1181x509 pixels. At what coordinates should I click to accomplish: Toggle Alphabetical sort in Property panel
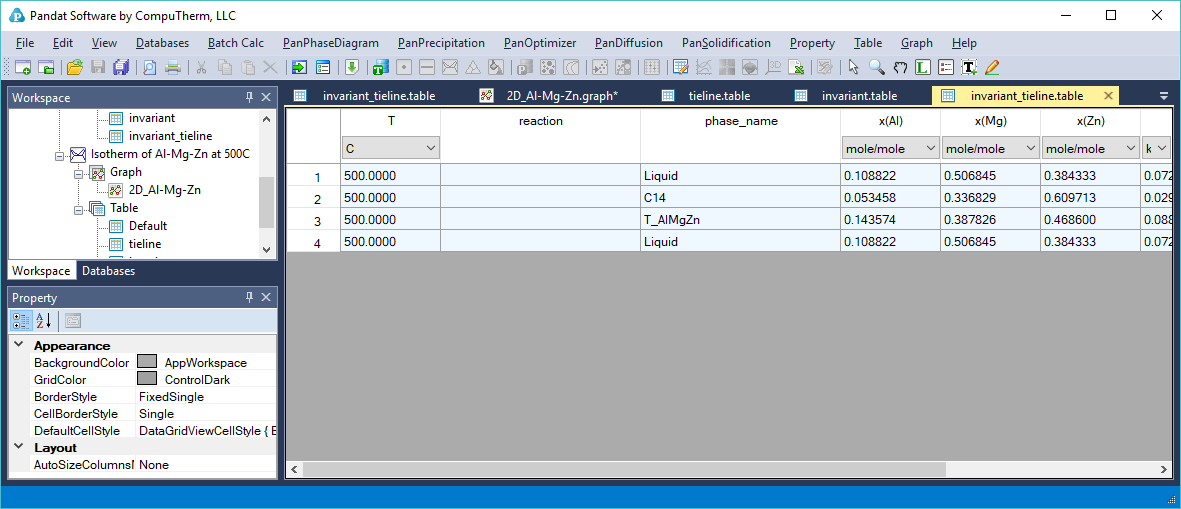point(44,320)
